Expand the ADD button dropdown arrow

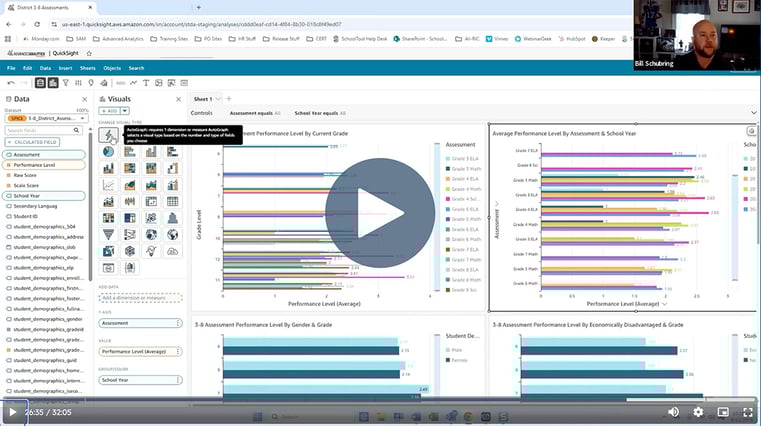(x=125, y=111)
